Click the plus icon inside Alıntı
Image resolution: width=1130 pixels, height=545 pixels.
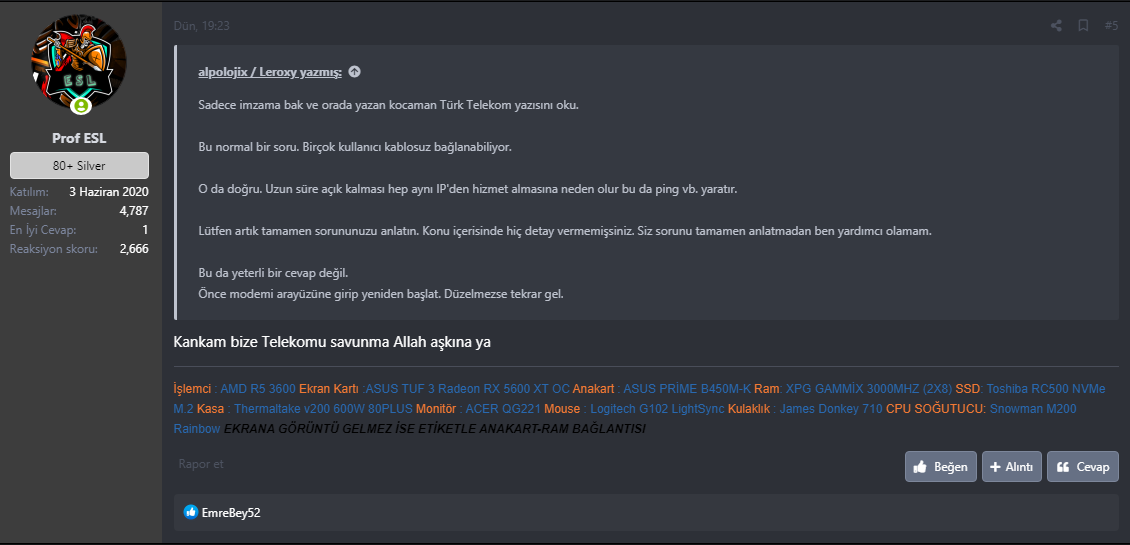[x=995, y=467]
